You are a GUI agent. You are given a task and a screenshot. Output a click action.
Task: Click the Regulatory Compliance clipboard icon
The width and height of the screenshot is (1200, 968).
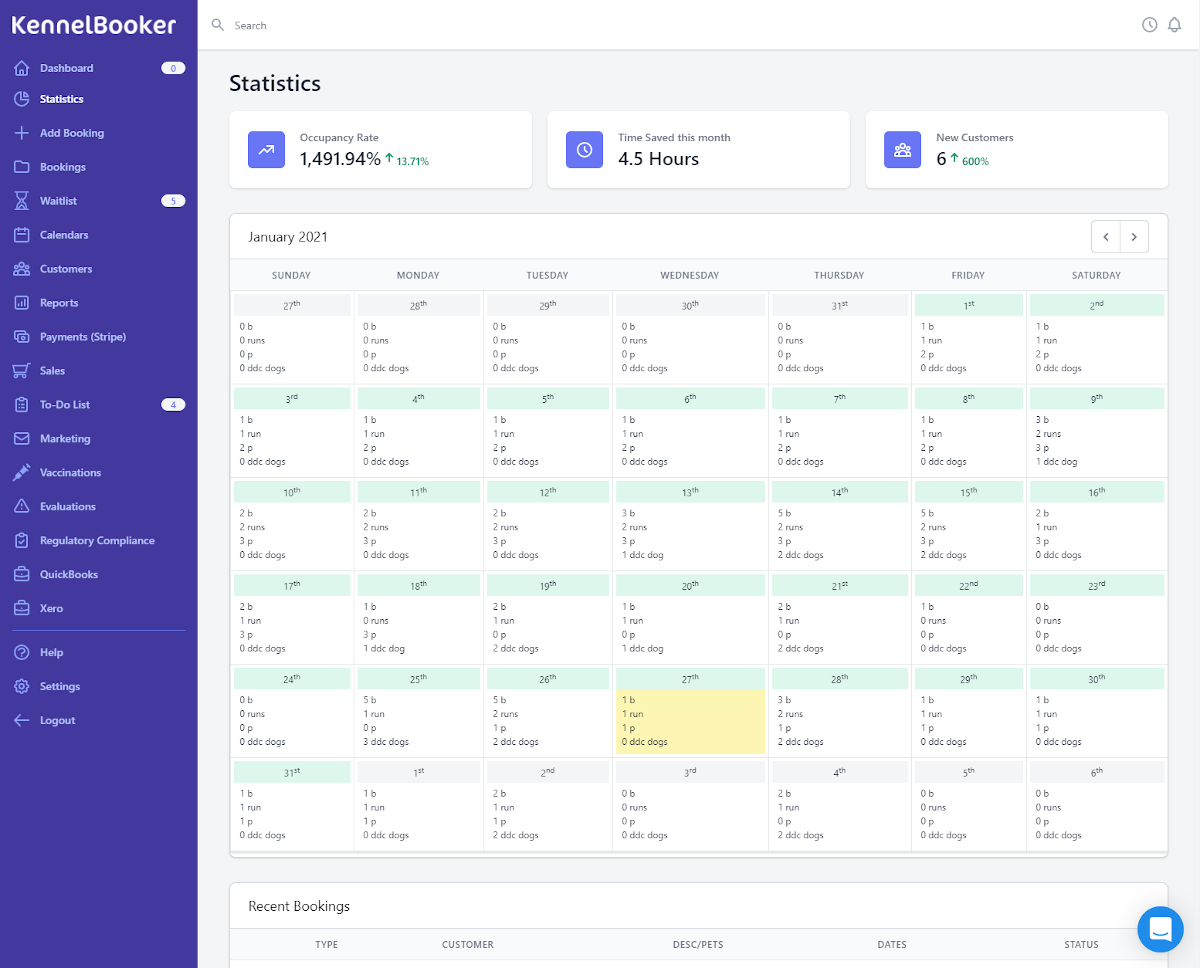pos(21,541)
